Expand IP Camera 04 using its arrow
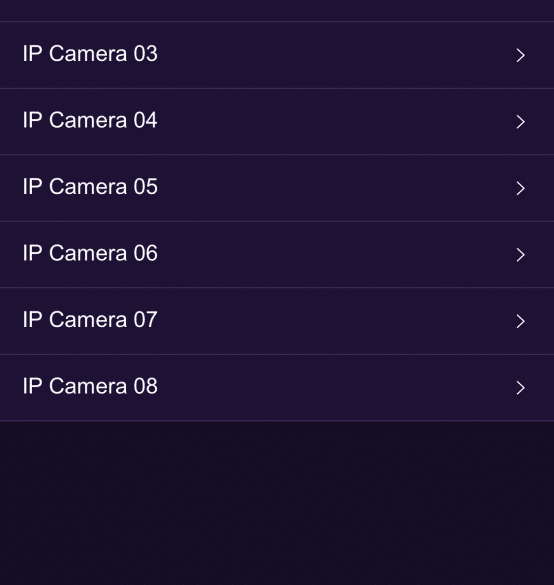The image size is (554, 585). click(520, 122)
